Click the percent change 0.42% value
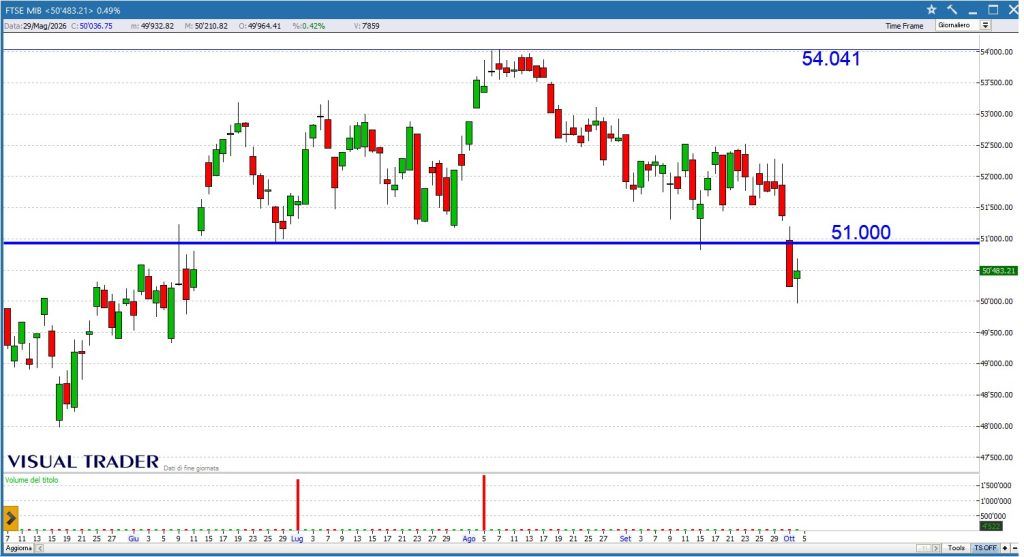This screenshot has height=557, width=1024. click(309, 26)
